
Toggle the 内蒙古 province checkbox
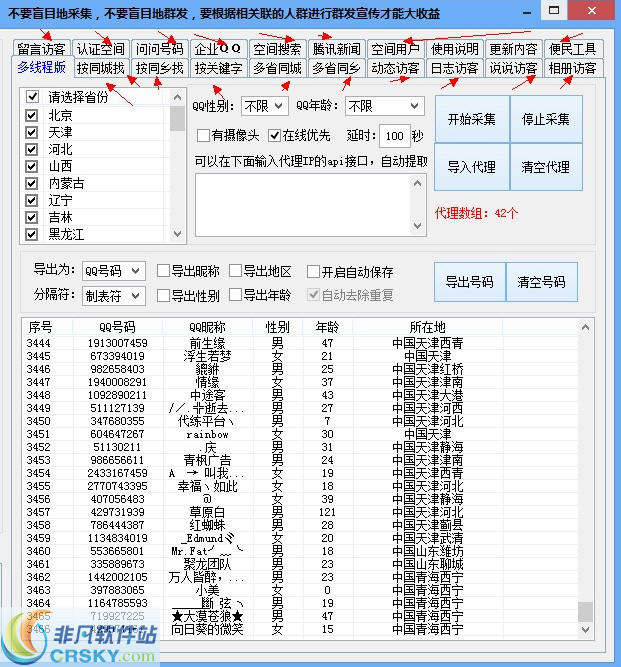[32, 183]
